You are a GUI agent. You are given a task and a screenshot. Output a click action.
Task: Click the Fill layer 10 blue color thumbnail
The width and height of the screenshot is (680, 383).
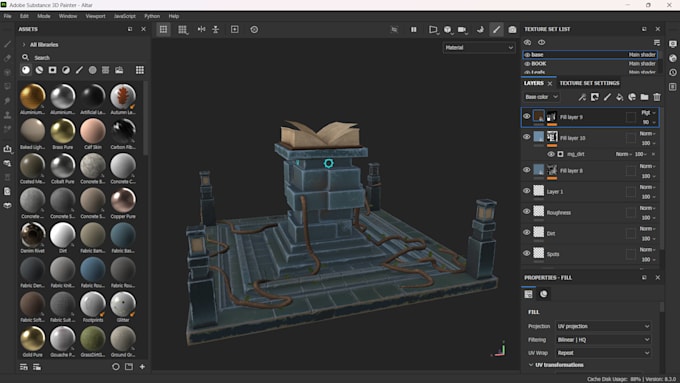click(539, 137)
